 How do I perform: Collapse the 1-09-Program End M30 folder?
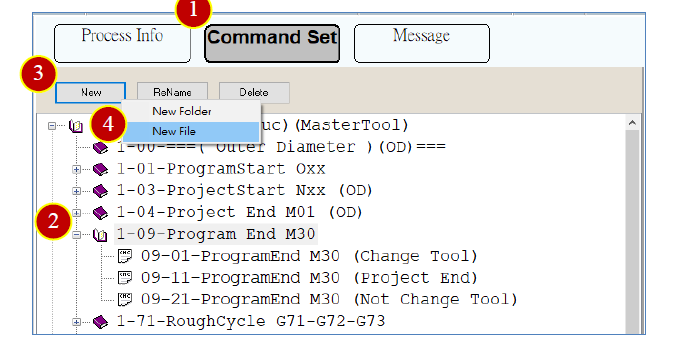[77, 235]
